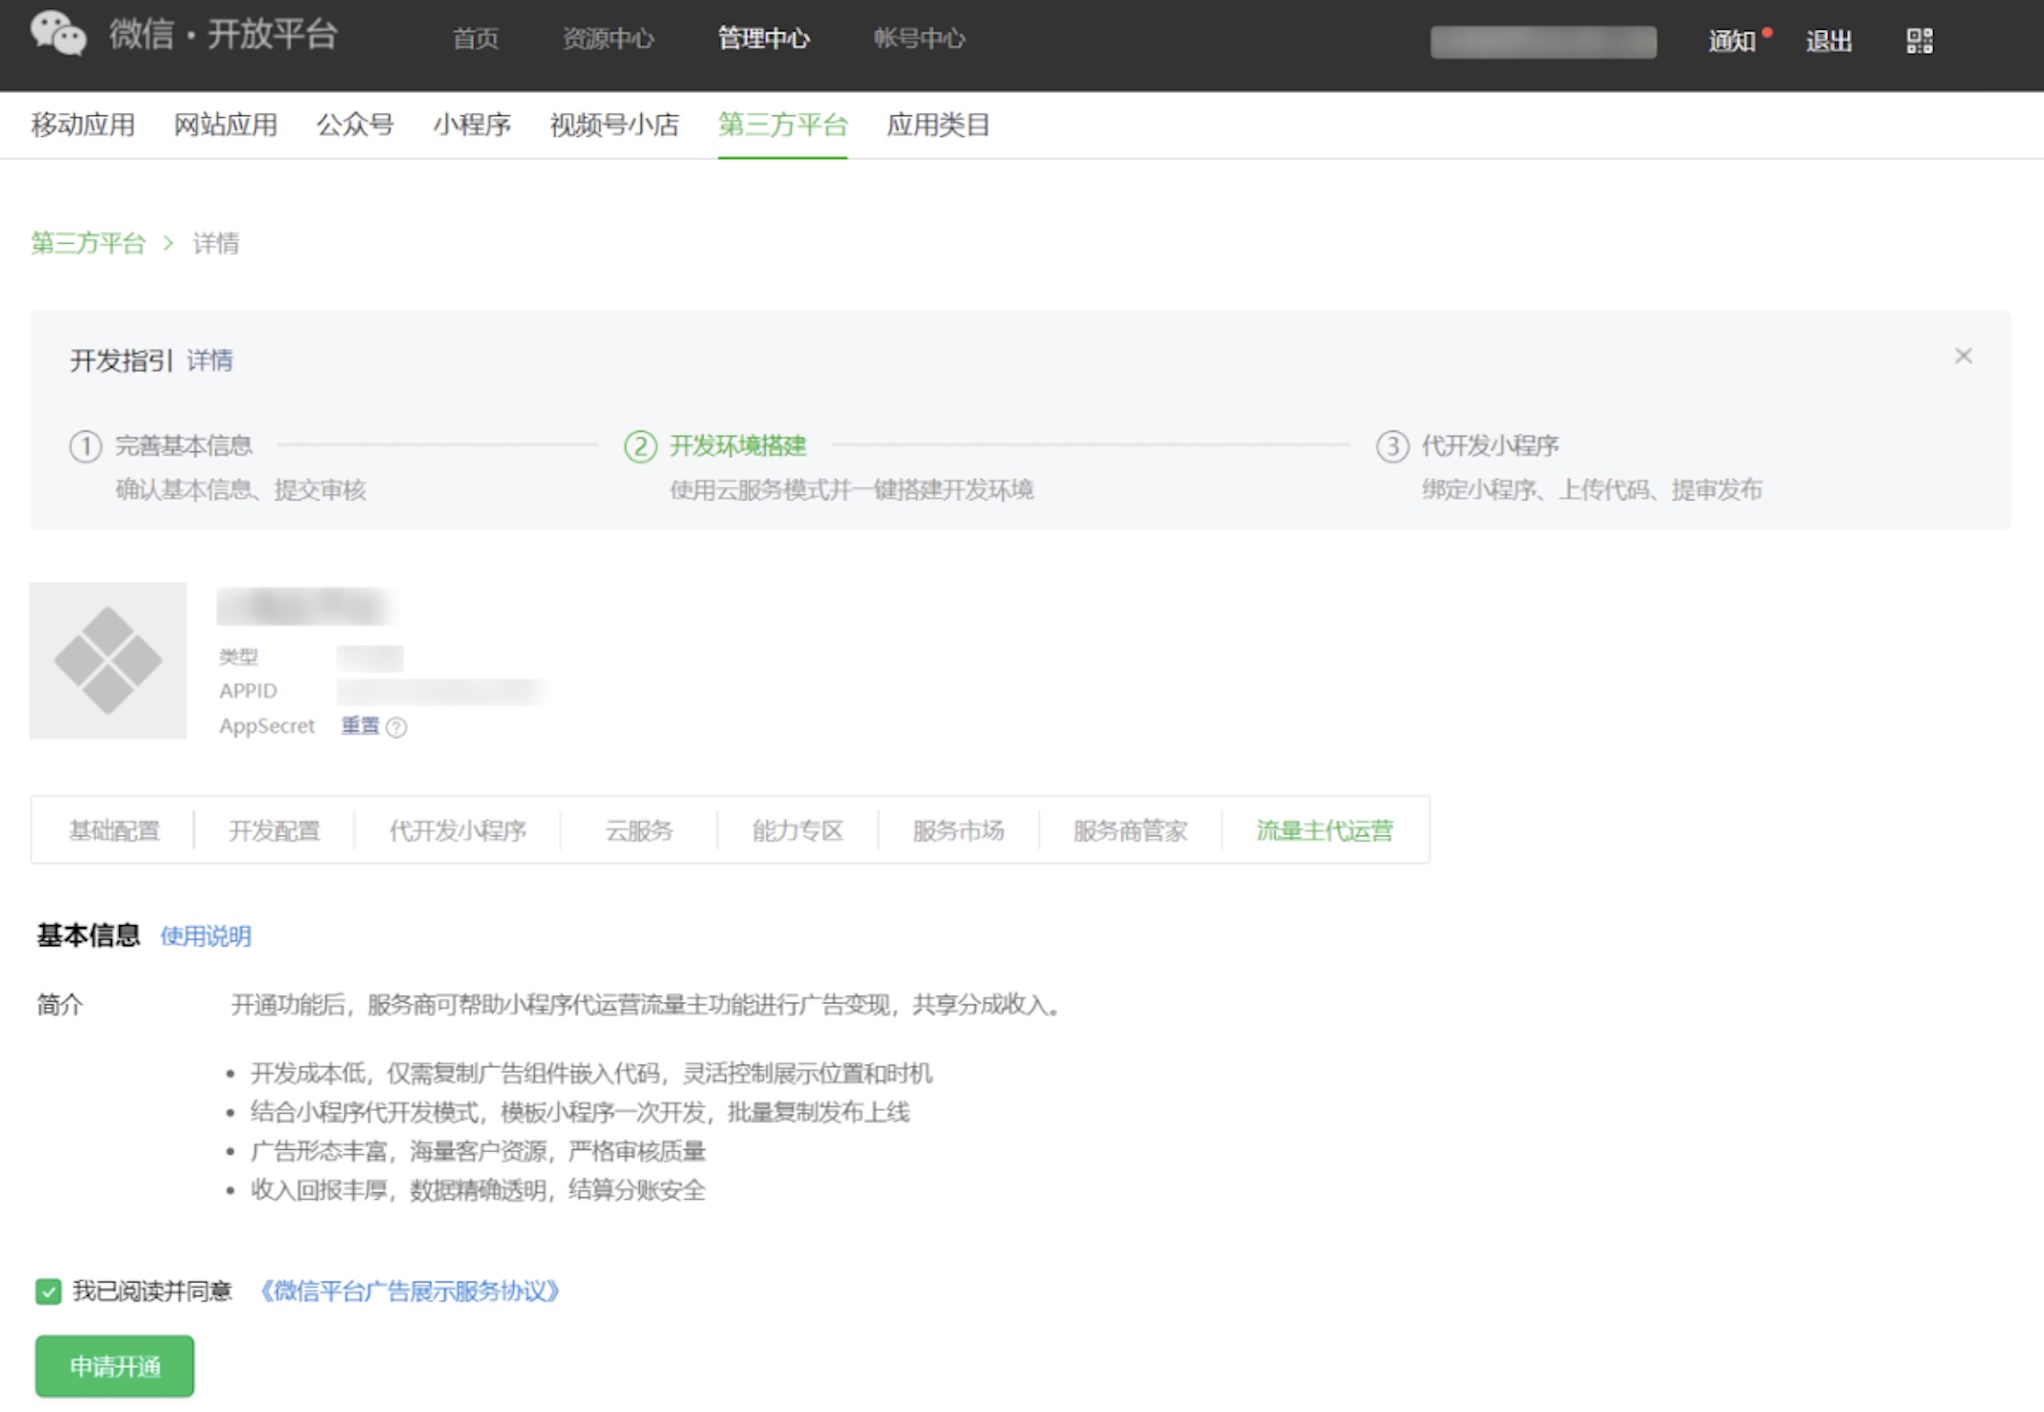The height and width of the screenshot is (1412, 2044).
Task: Open 资源中心 in top navigation
Action: [x=608, y=39]
